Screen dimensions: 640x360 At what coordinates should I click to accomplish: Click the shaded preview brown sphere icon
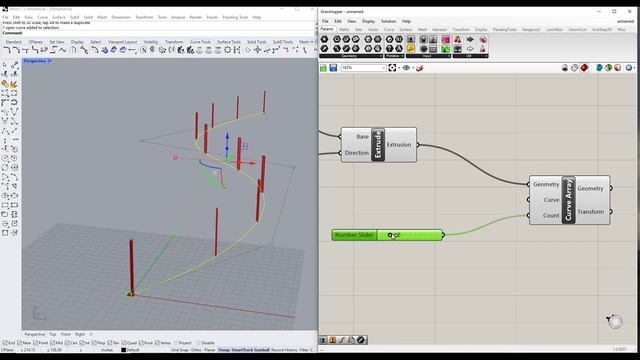coord(618,68)
